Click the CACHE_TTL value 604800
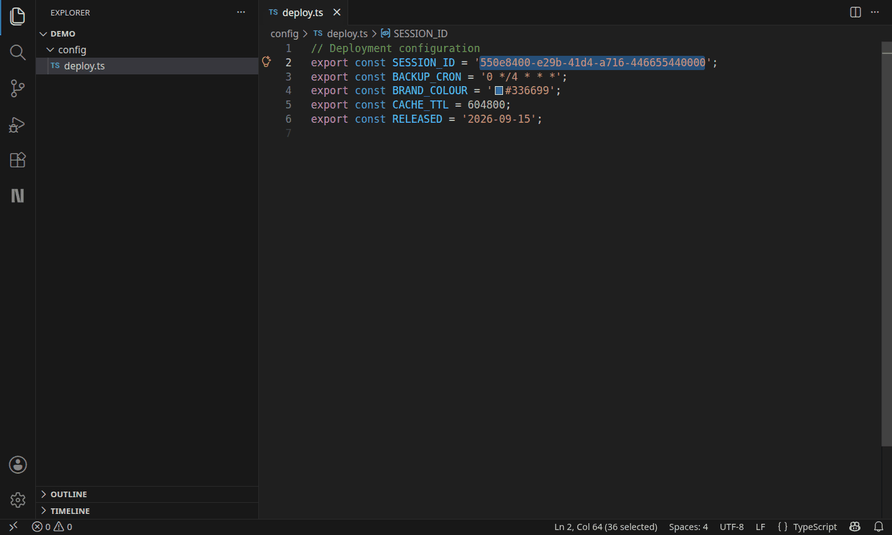Screen dimensions: 892x535 (486, 105)
